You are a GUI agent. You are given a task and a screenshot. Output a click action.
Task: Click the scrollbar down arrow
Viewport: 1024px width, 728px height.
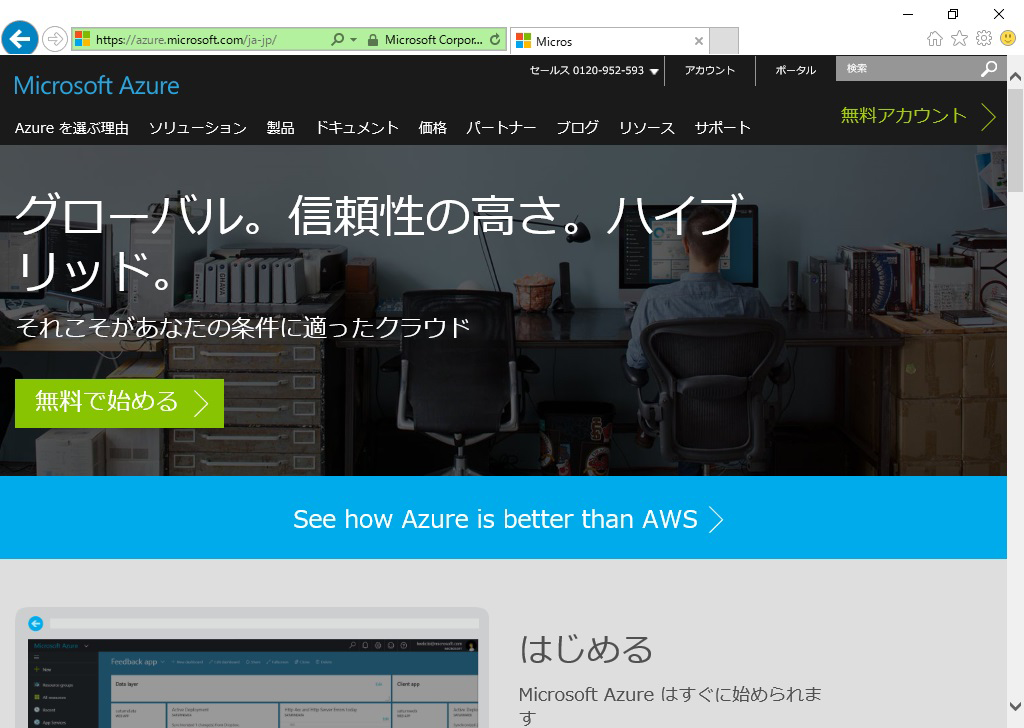1016,706
